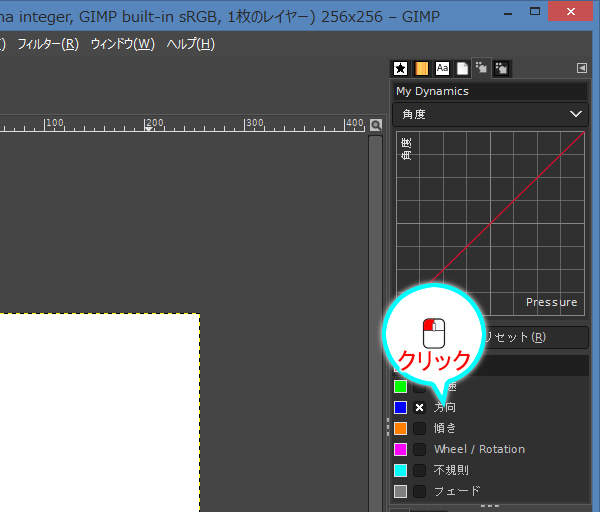Viewport: 600px width, 512px height.
Task: Open the ウィンドウ menu
Action: [122, 44]
